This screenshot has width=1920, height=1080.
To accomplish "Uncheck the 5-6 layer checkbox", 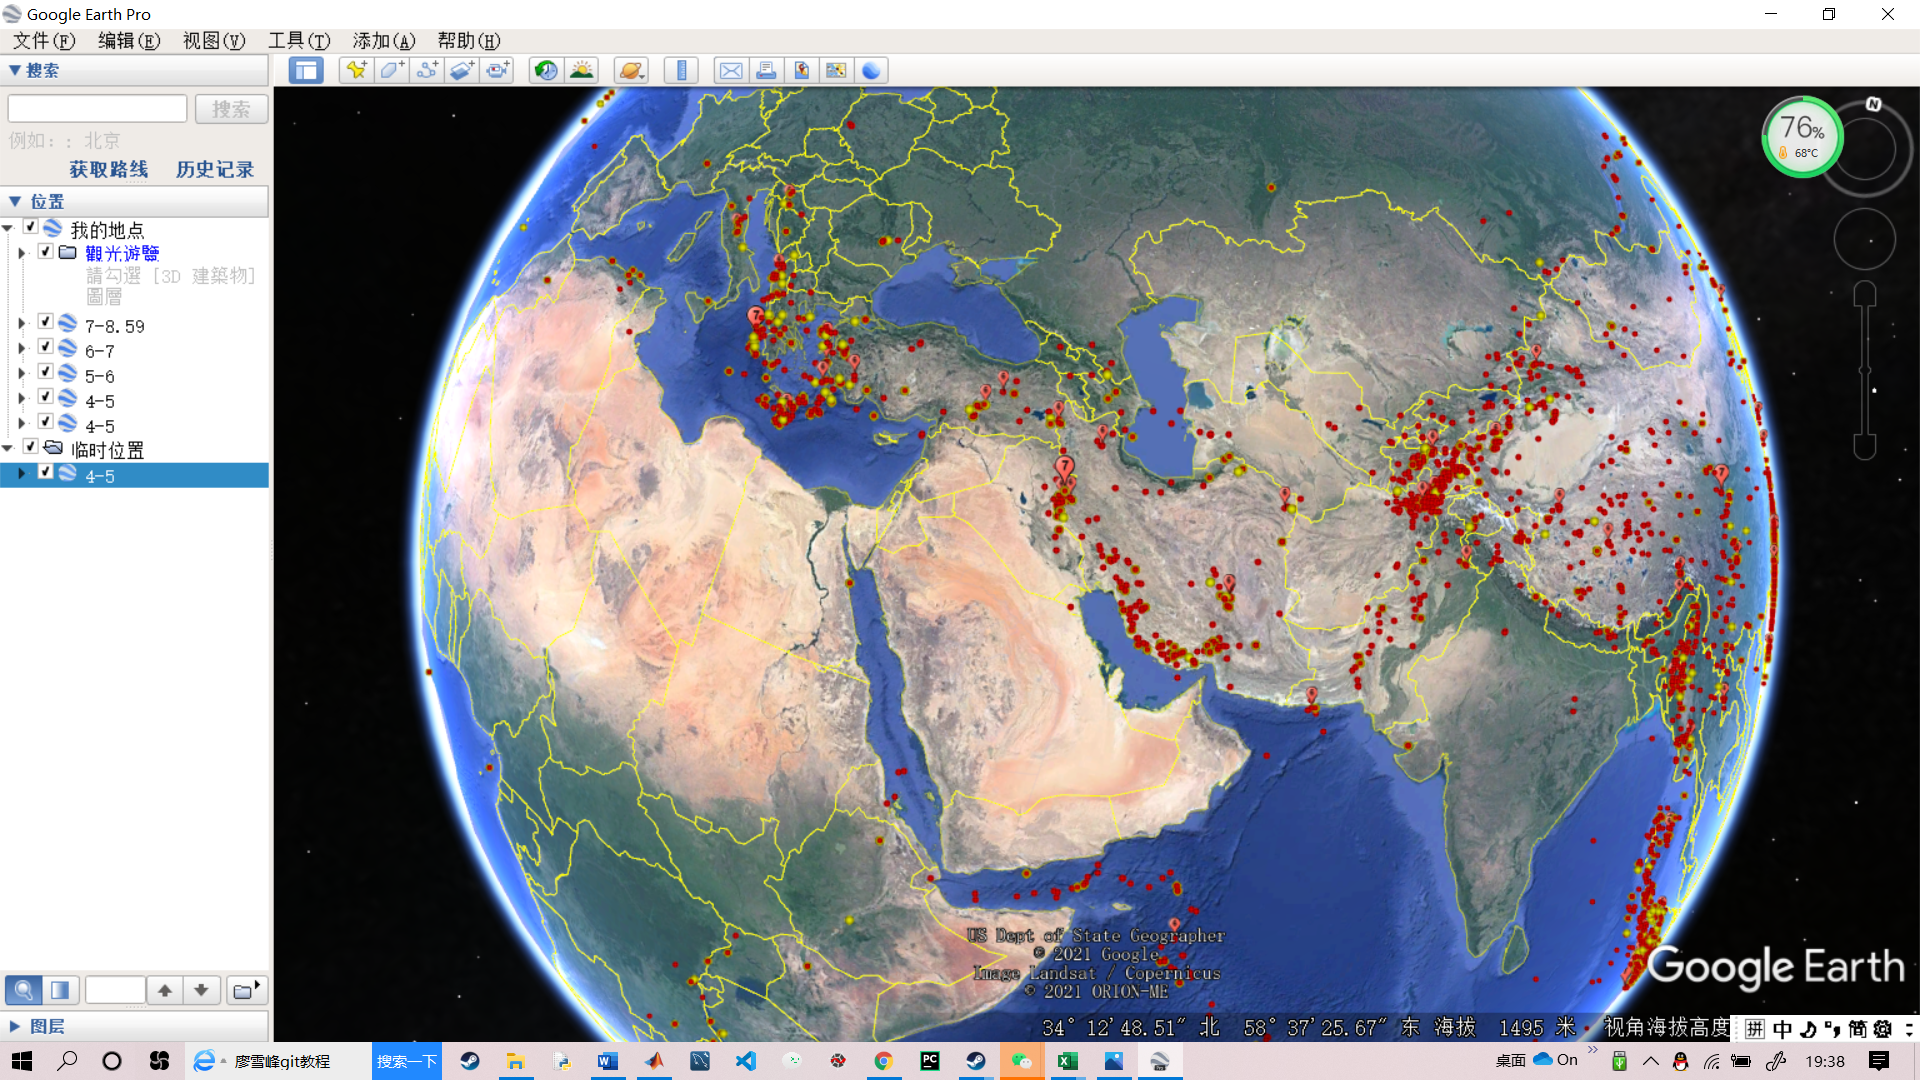I will 46,371.
